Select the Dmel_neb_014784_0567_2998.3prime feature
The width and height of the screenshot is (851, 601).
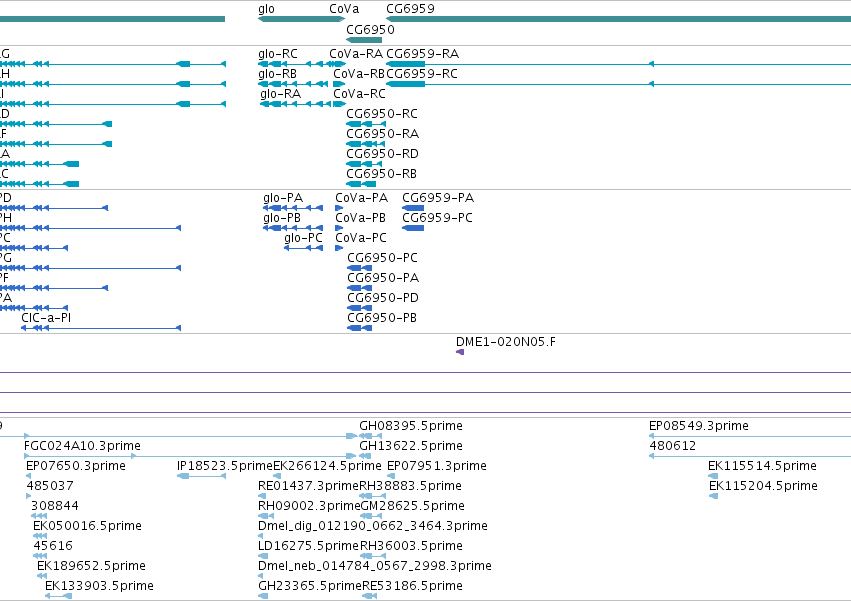261,576
